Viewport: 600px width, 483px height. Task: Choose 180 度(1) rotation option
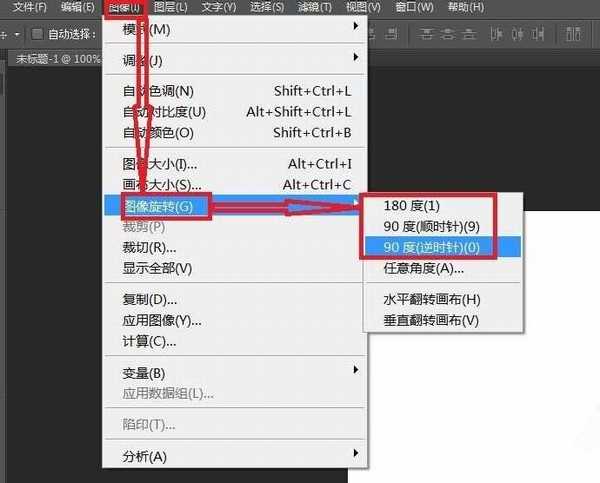coord(410,205)
